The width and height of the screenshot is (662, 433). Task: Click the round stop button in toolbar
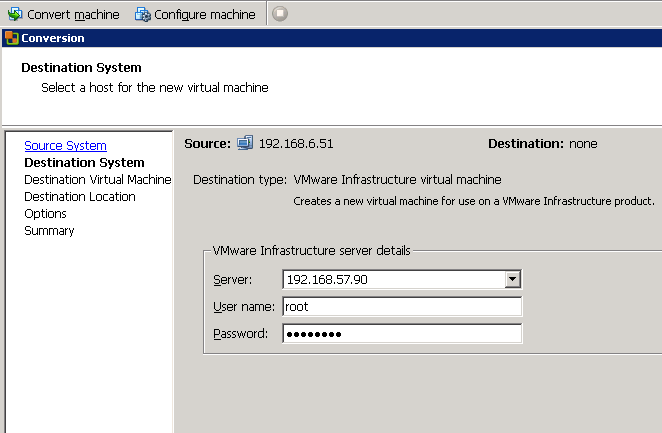click(279, 14)
